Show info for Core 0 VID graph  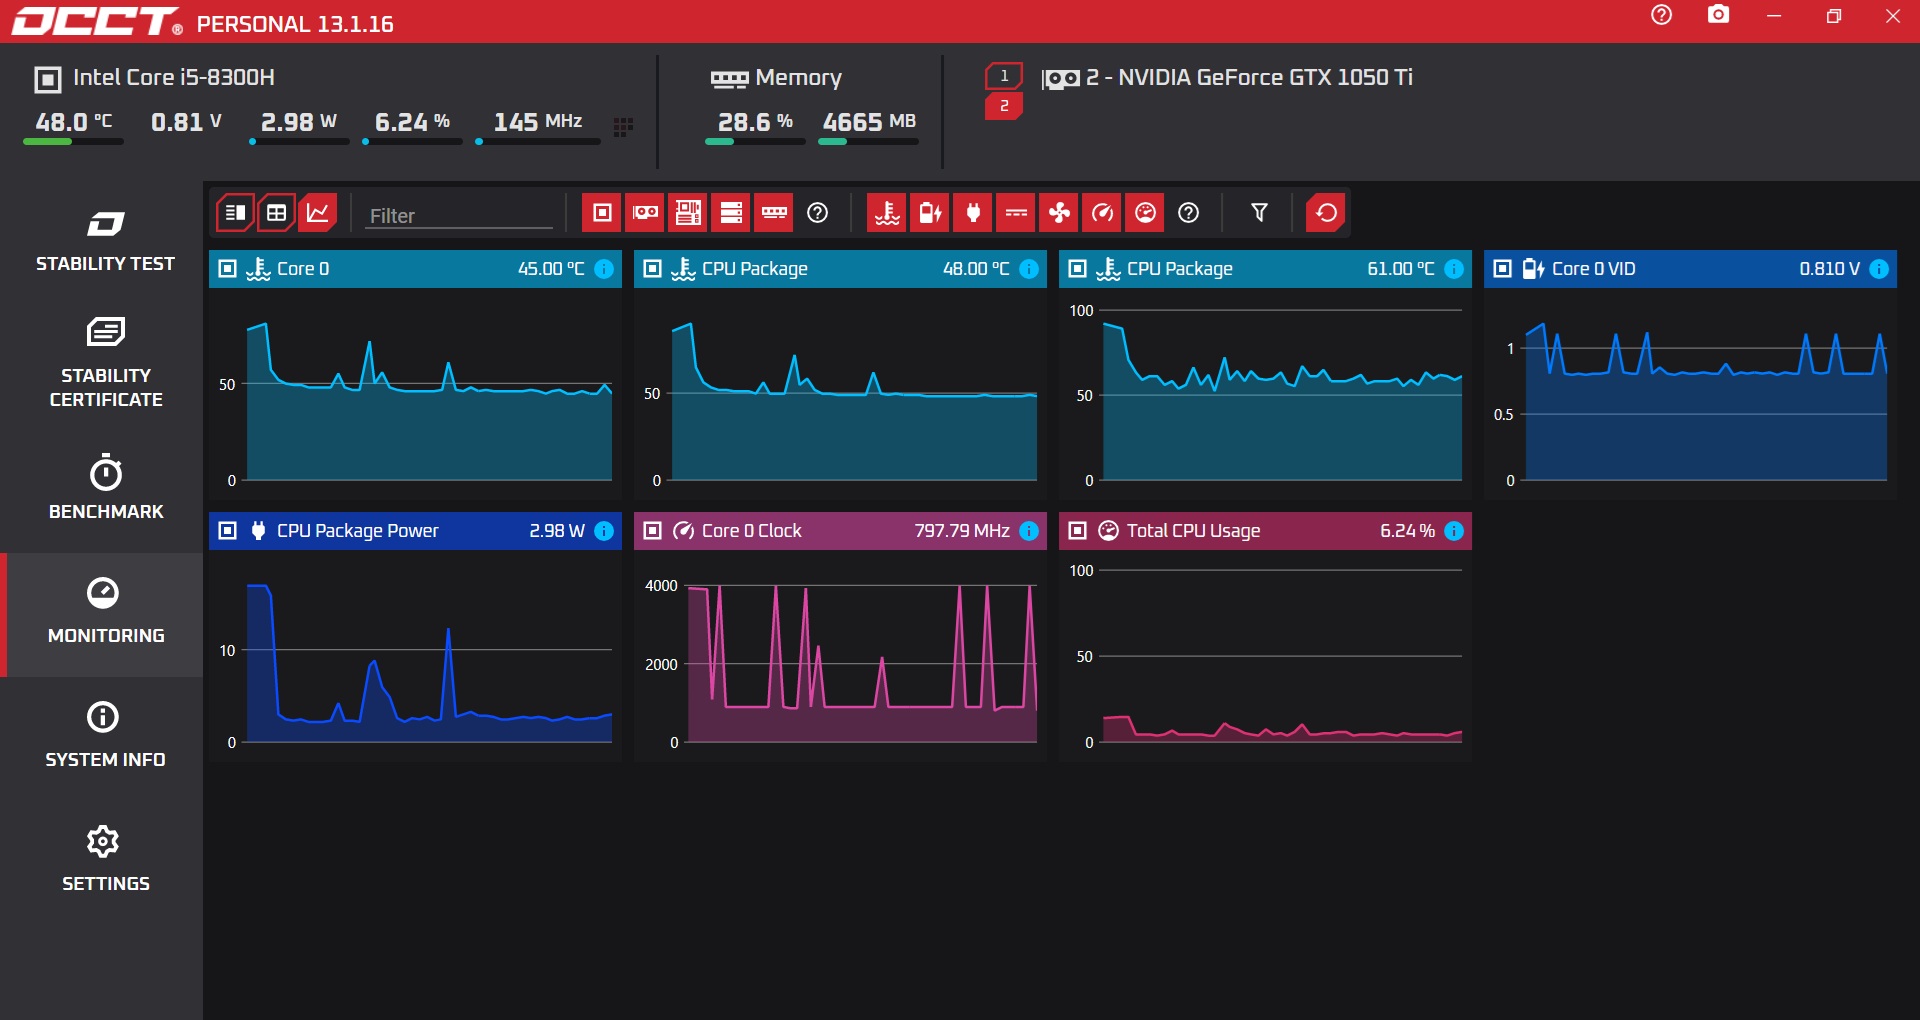[1879, 269]
